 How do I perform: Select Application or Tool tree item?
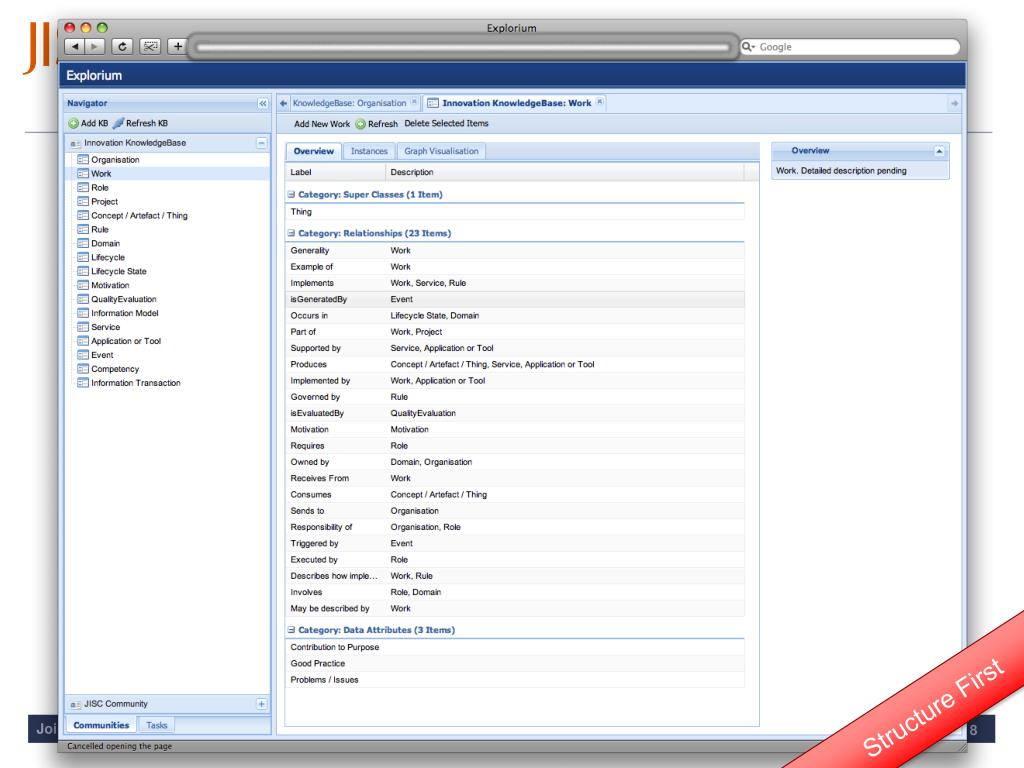[x=126, y=341]
